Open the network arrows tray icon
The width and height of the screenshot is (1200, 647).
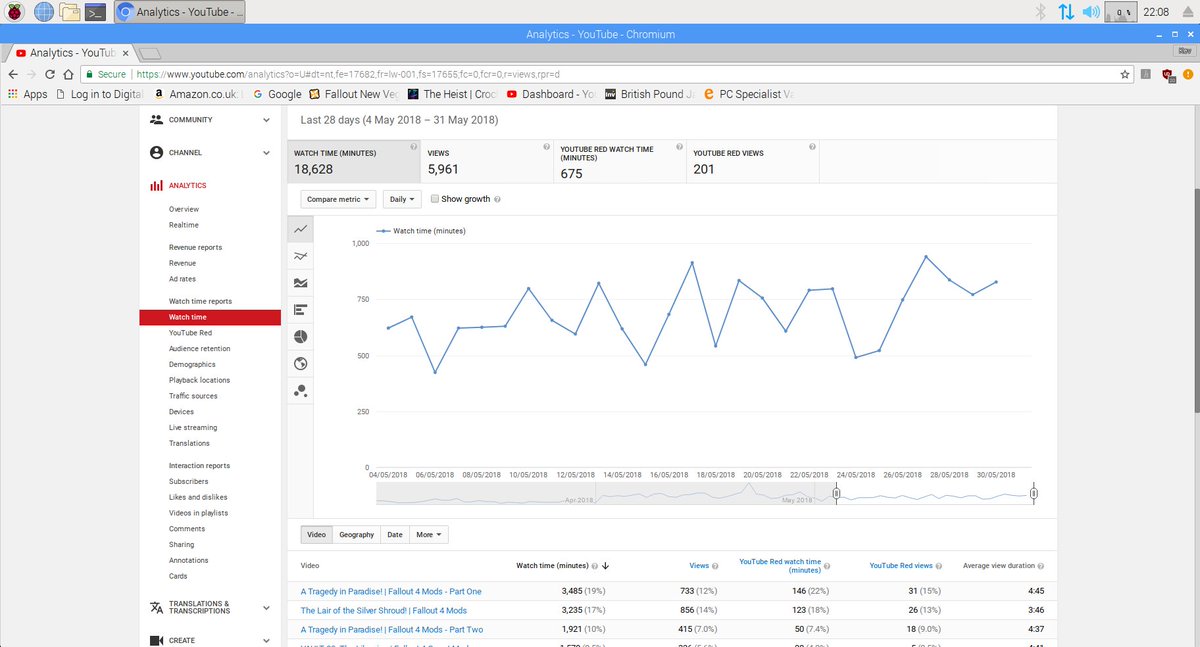[x=1066, y=12]
